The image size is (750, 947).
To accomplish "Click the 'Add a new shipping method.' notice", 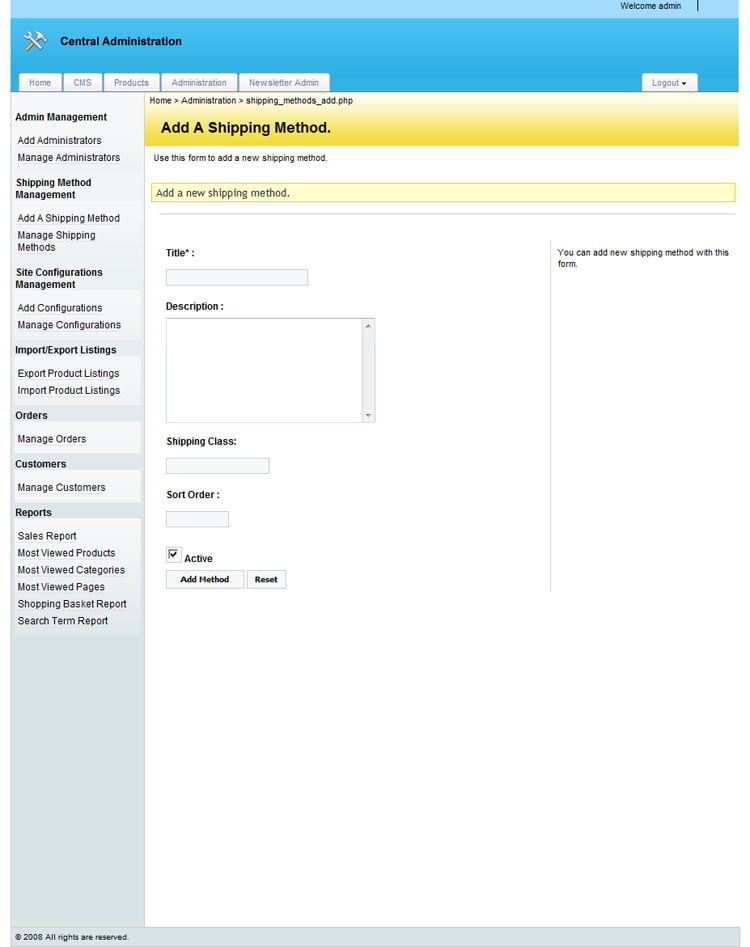I will click(443, 193).
